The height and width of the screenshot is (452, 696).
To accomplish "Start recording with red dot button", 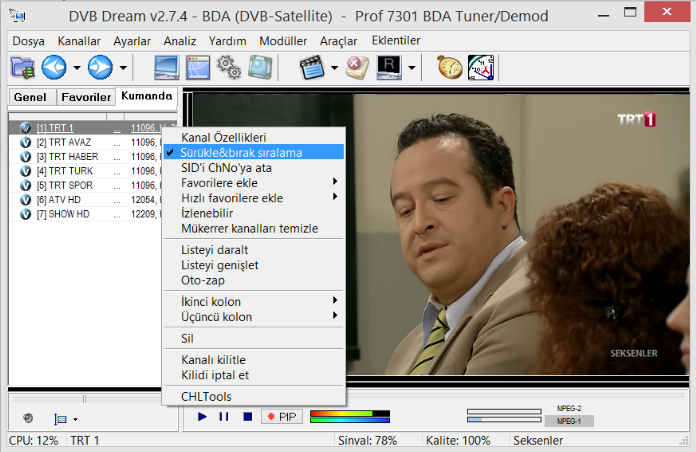I will click(x=271, y=416).
